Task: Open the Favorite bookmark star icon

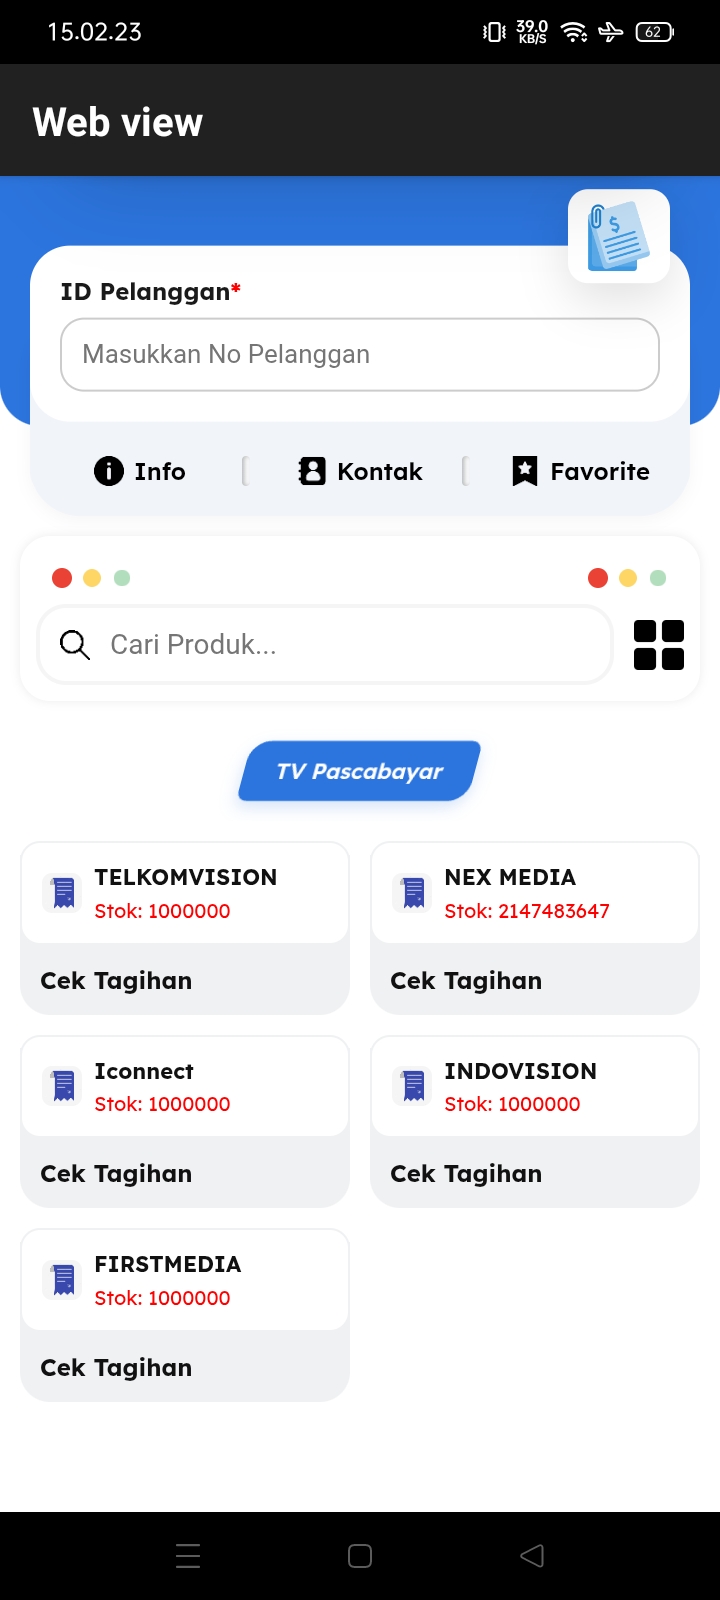Action: (525, 471)
